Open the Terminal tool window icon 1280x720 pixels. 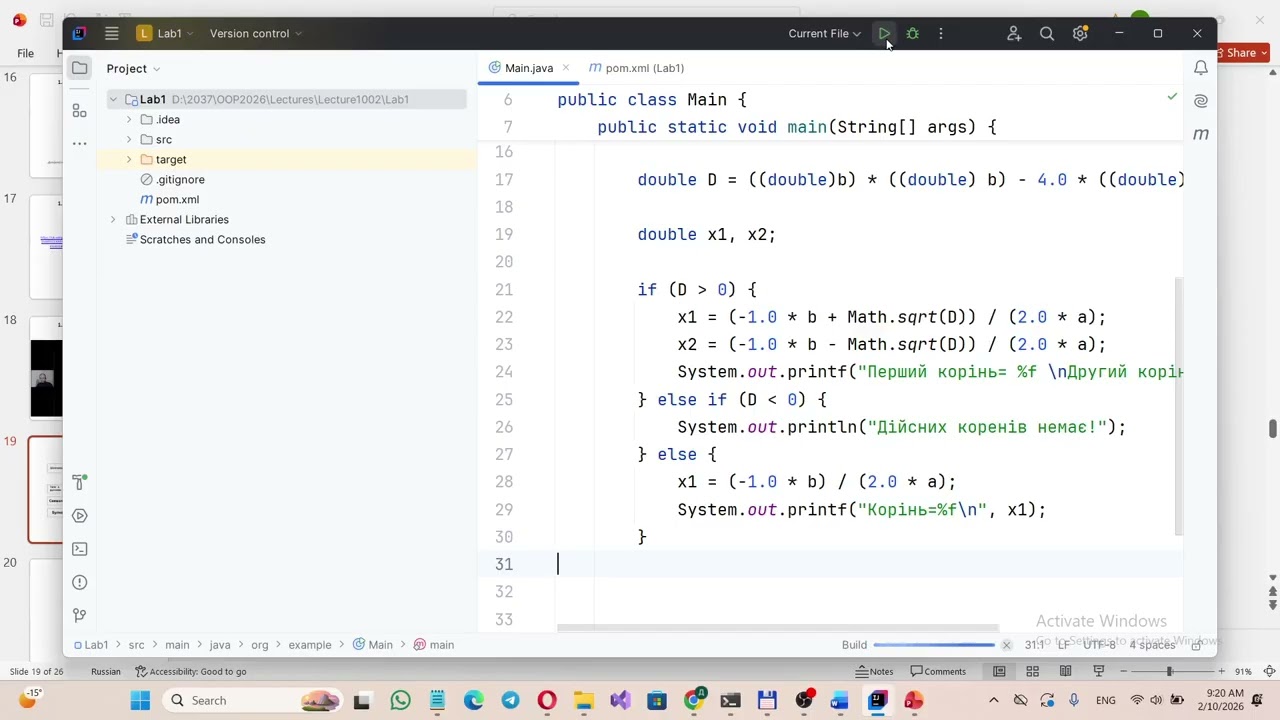point(80,549)
